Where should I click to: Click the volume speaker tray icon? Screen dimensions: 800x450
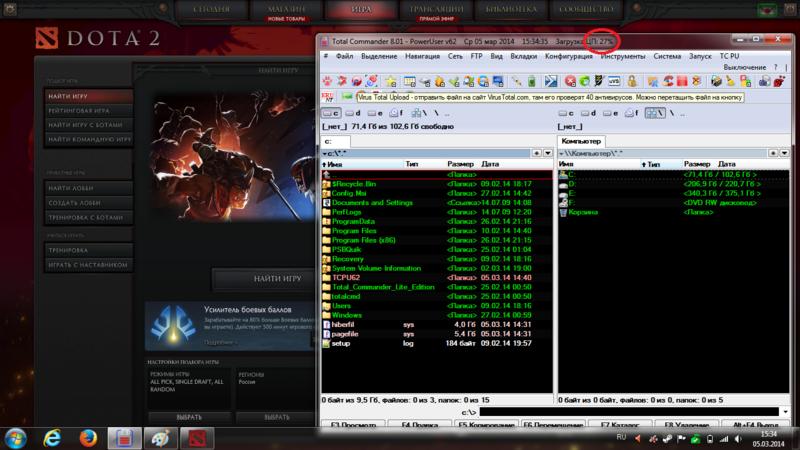(x=738, y=439)
